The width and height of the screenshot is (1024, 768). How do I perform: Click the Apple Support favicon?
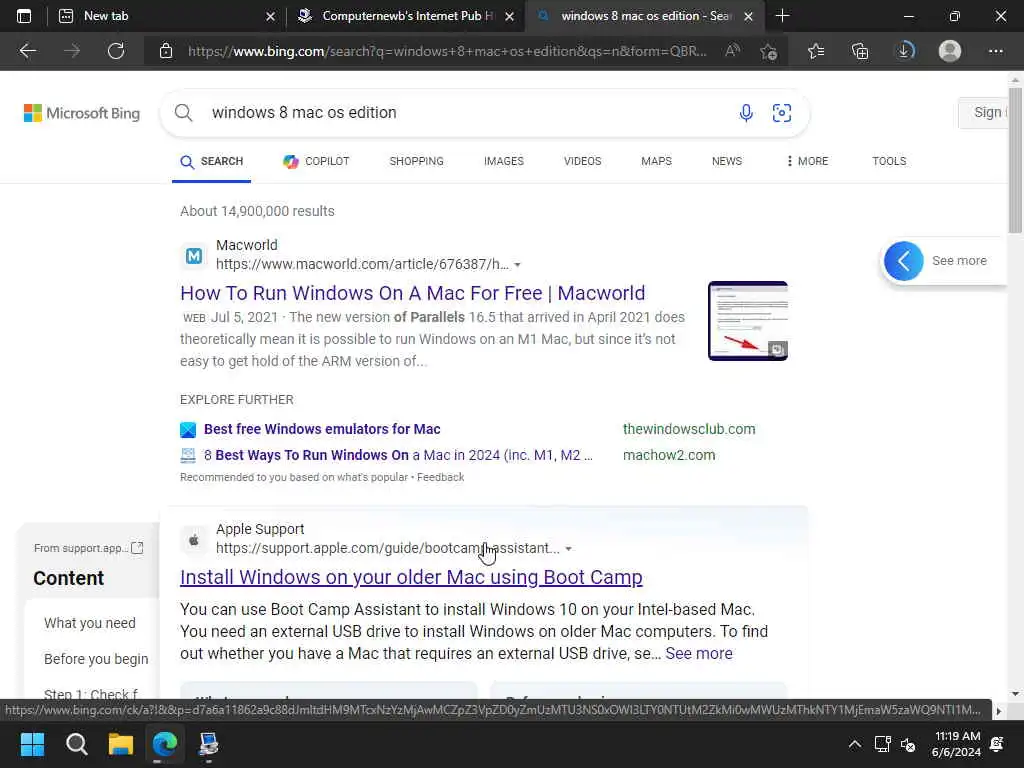(194, 540)
